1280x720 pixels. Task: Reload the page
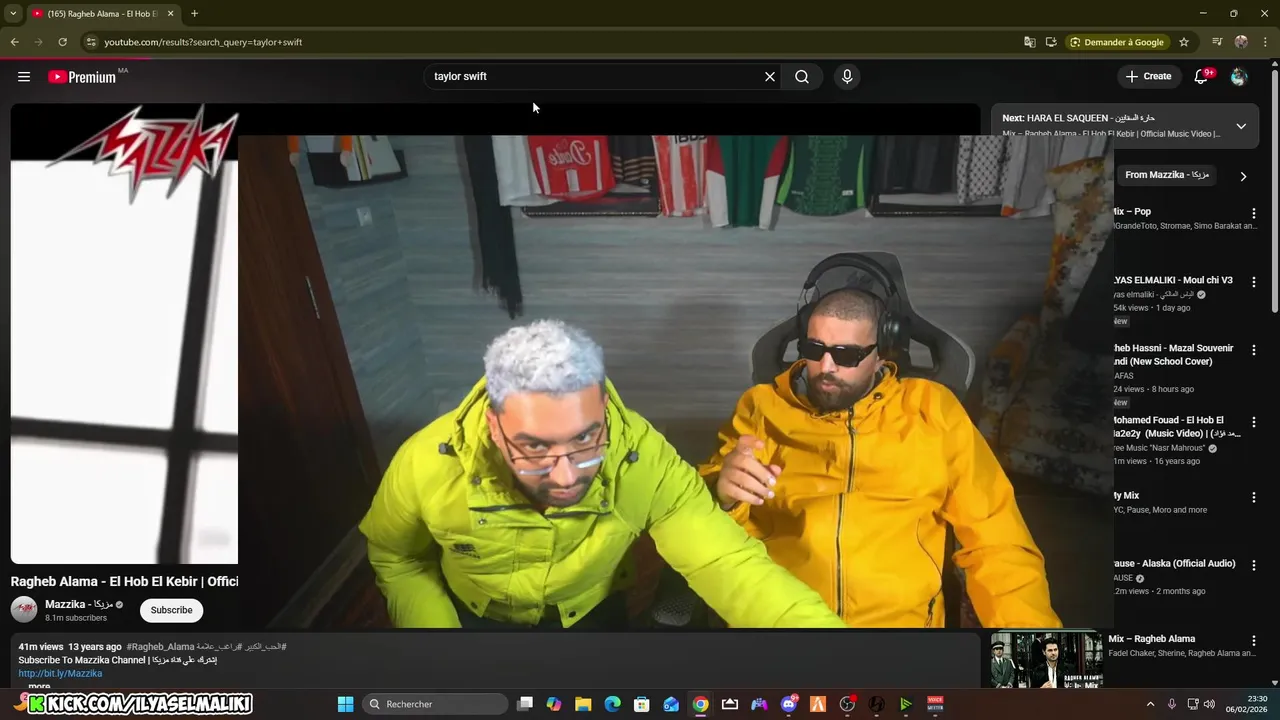(62, 42)
